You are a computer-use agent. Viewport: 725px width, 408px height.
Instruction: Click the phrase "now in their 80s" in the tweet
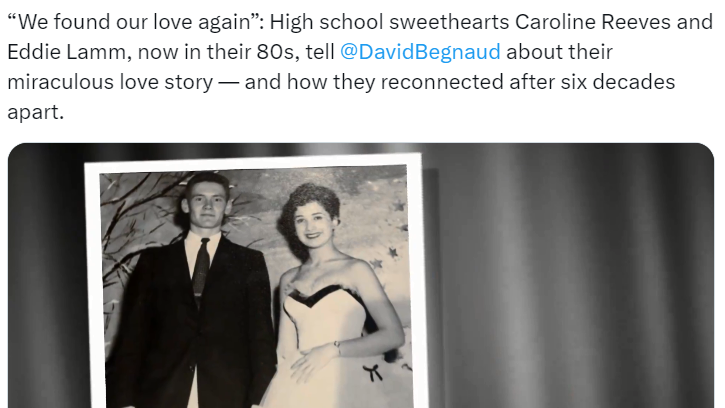(x=216, y=52)
